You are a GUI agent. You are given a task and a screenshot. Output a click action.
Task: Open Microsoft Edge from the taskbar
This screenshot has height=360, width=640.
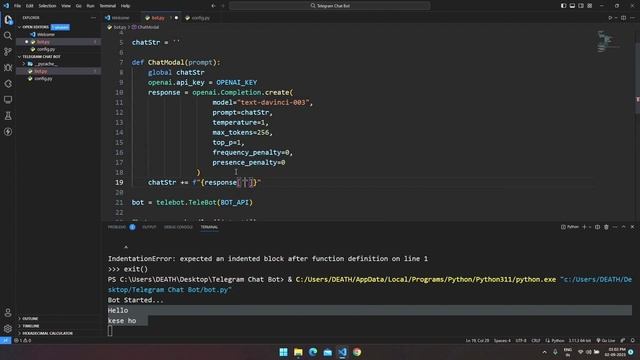(x=313, y=352)
